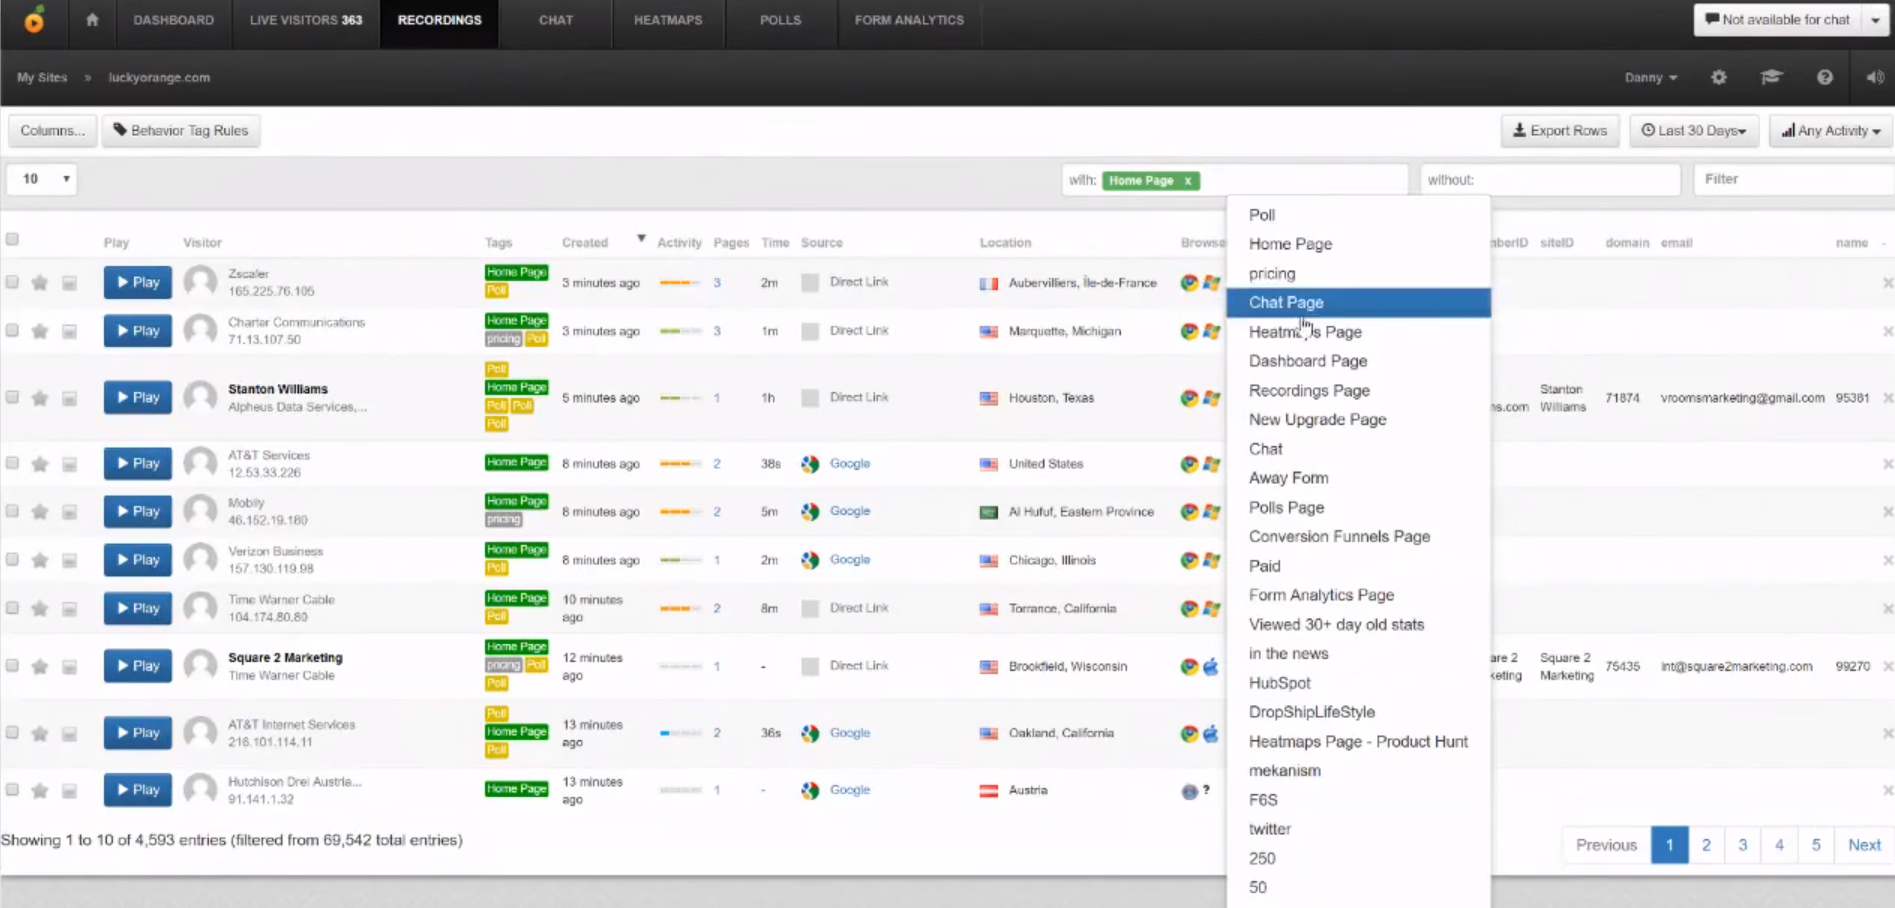
Task: Click the My Sites breadcrumb link
Action: coord(42,77)
